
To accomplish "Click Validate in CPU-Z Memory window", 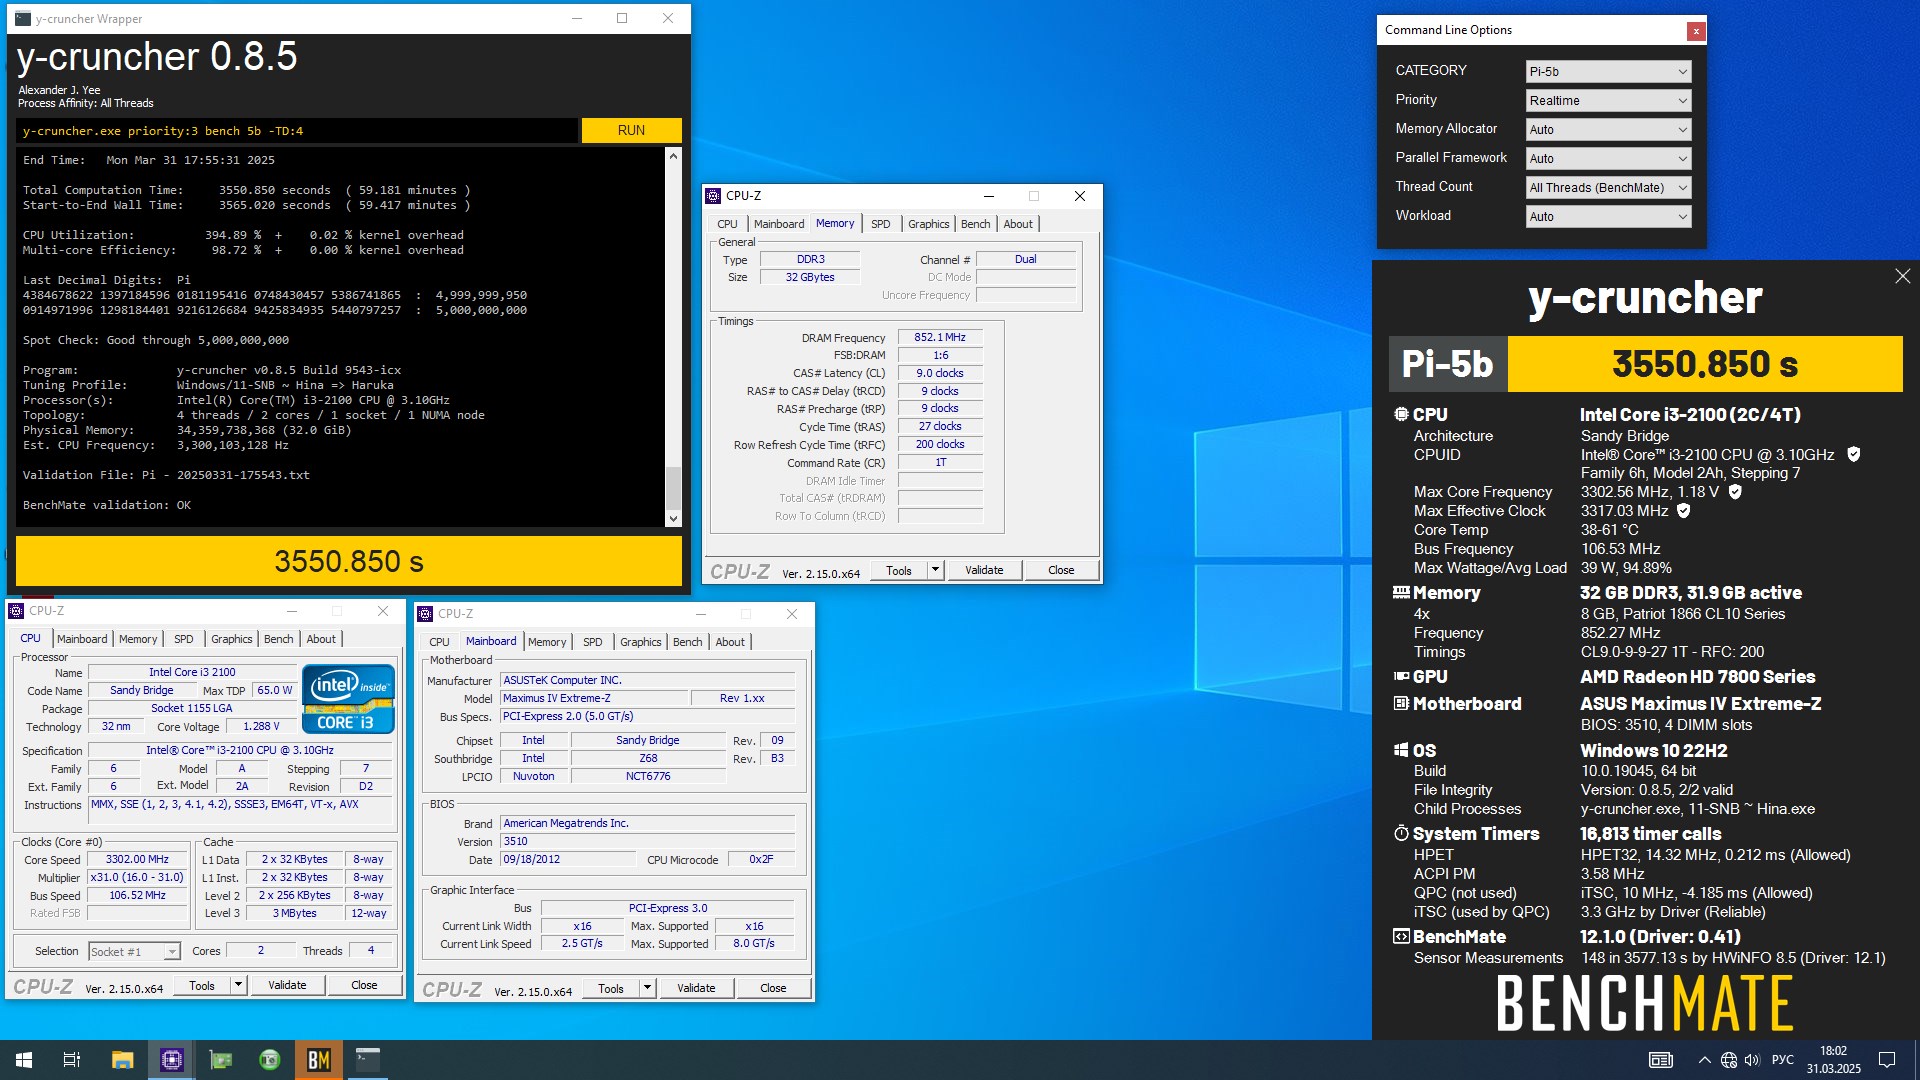I will tap(984, 570).
